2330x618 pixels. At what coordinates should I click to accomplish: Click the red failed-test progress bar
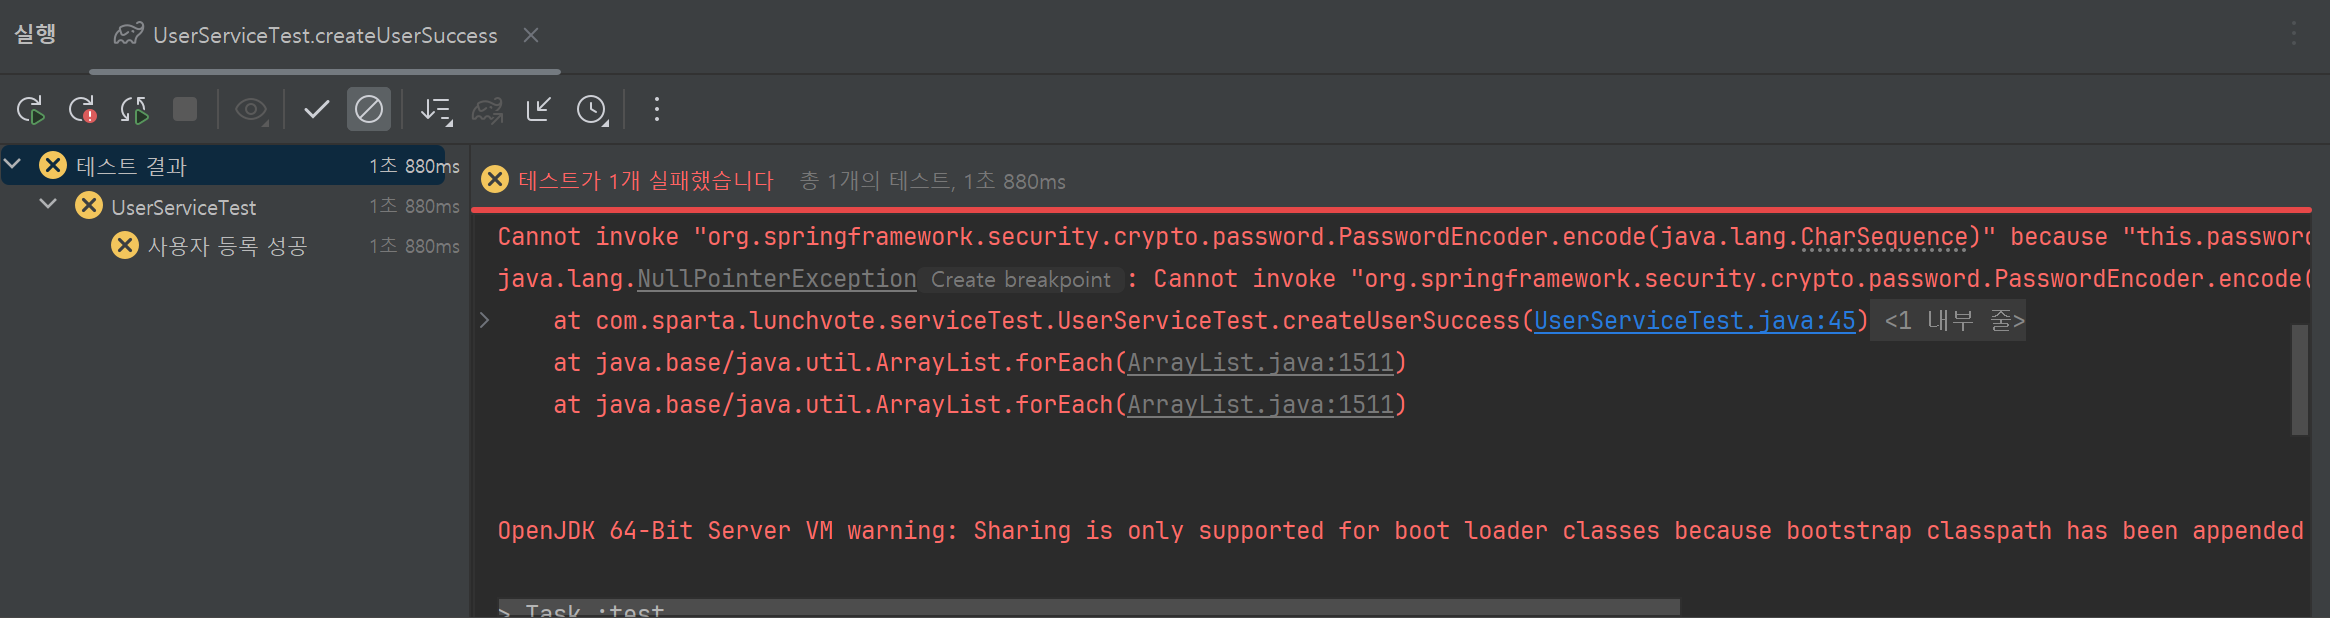point(1391,210)
